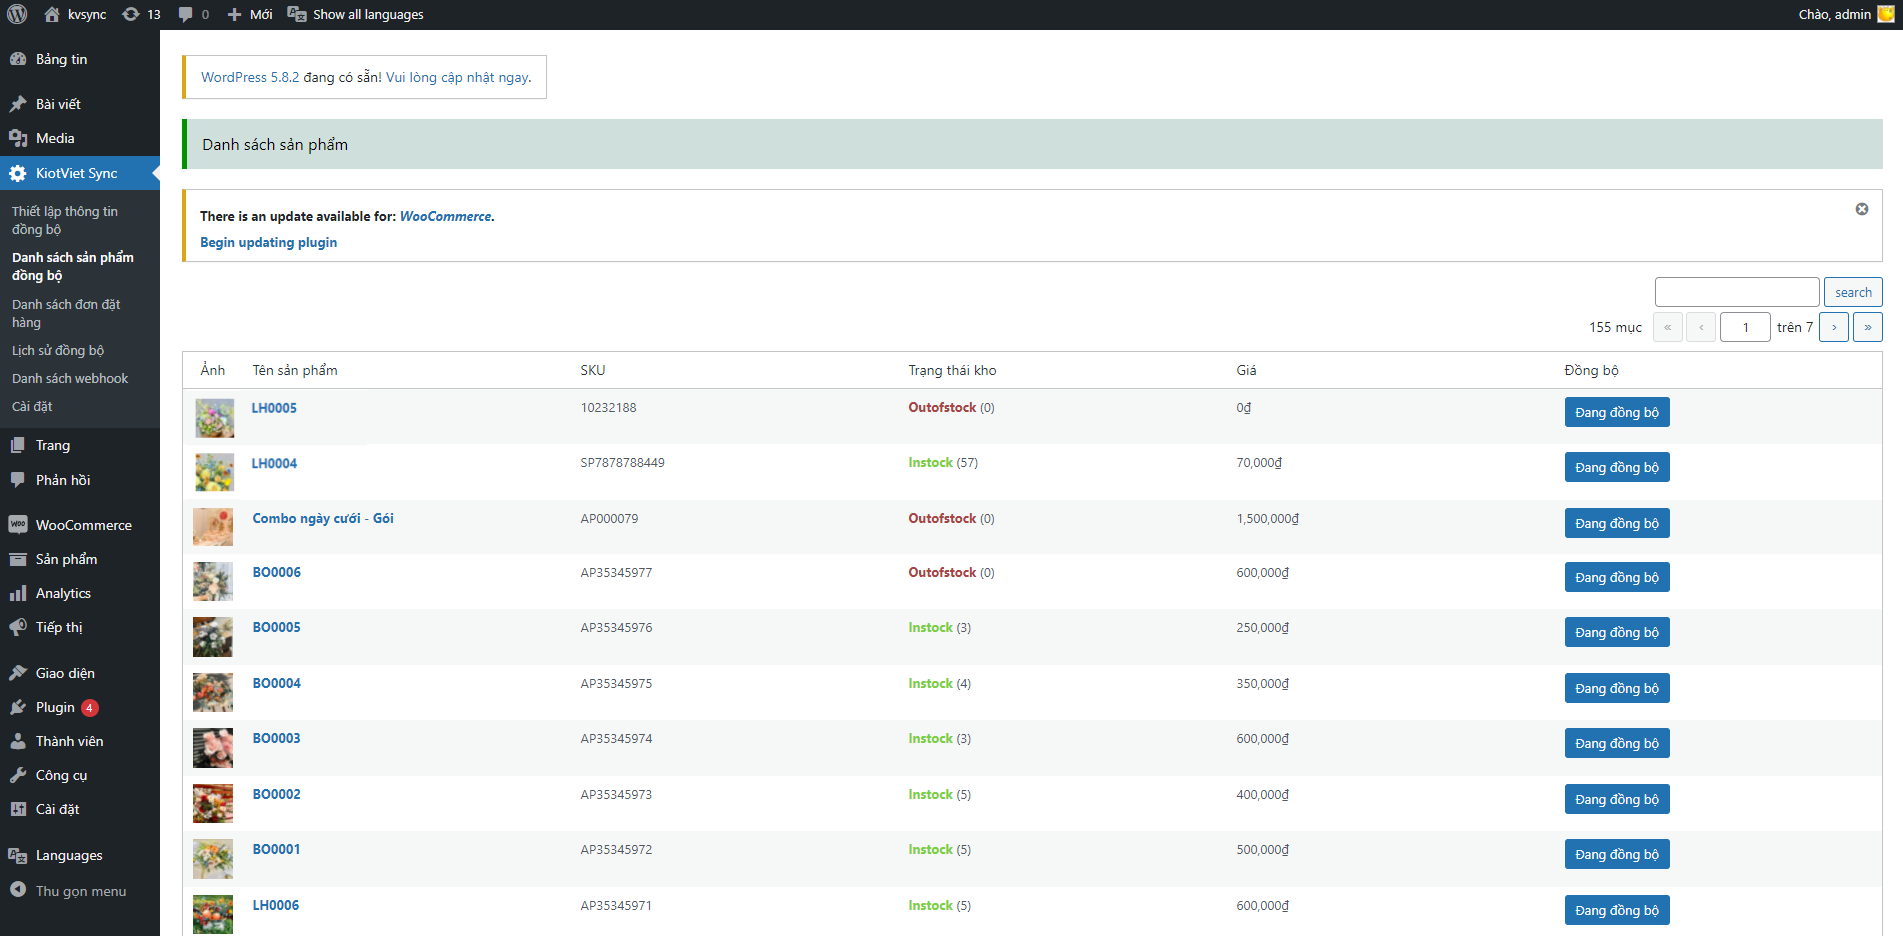Click Begin updating plugin link
Image resolution: width=1903 pixels, height=936 pixels.
[x=268, y=242]
